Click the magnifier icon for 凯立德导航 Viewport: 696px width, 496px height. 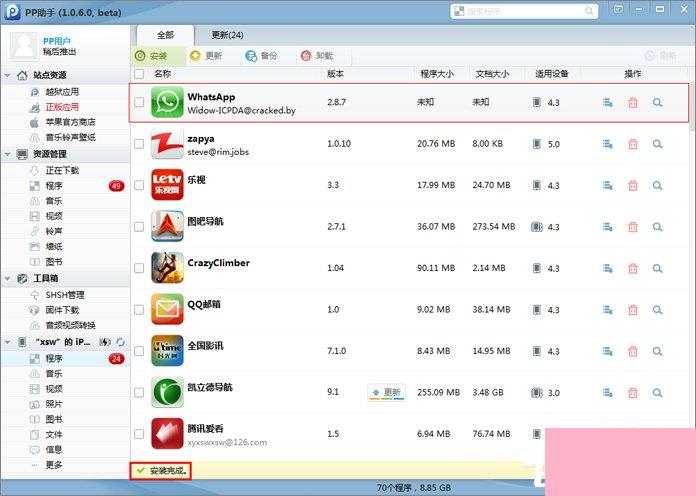(657, 393)
